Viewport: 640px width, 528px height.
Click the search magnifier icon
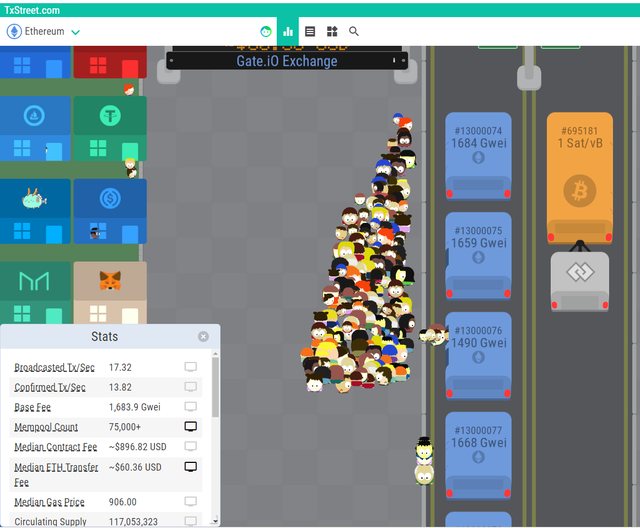pos(354,31)
